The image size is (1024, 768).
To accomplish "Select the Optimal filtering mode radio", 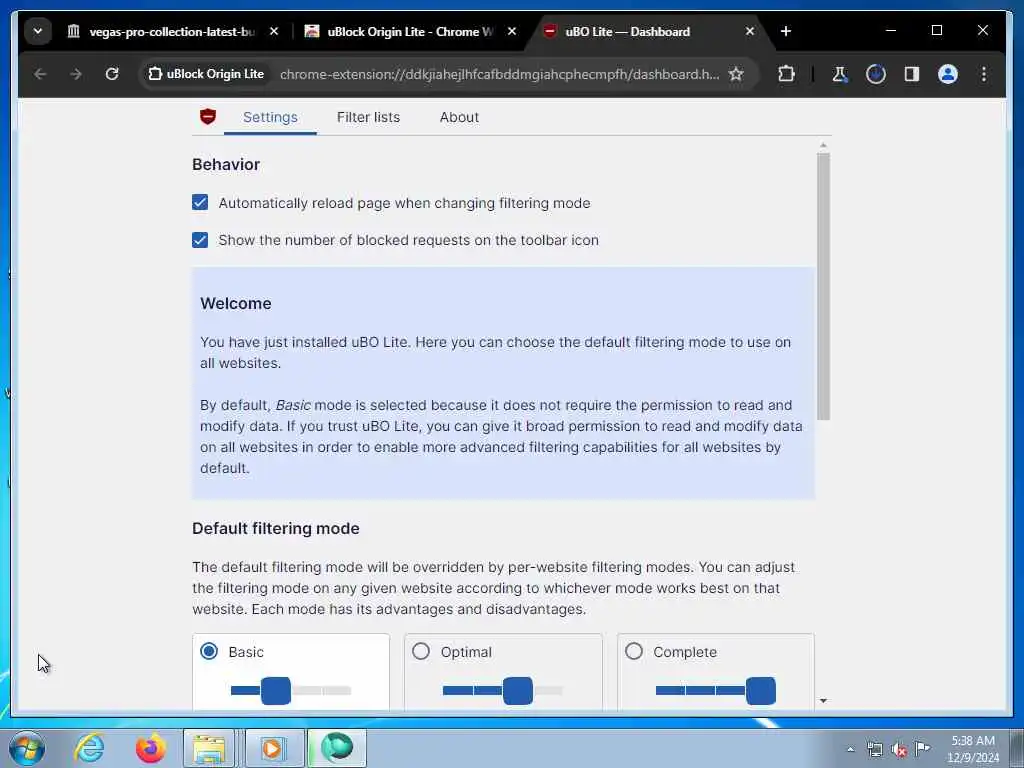I will (x=421, y=651).
